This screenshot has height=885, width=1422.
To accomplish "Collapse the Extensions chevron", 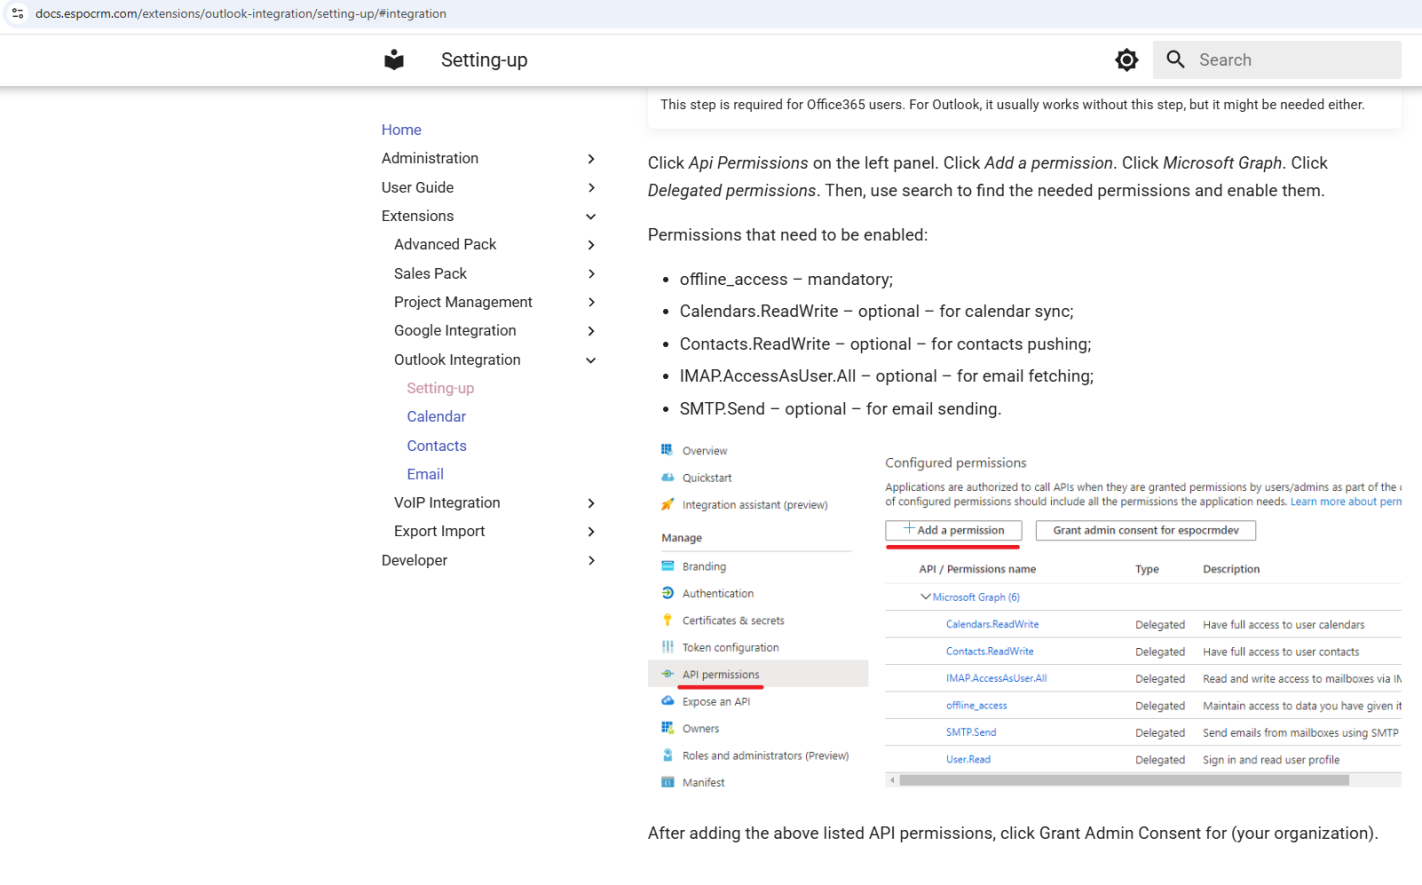I will pyautogui.click(x=591, y=216).
